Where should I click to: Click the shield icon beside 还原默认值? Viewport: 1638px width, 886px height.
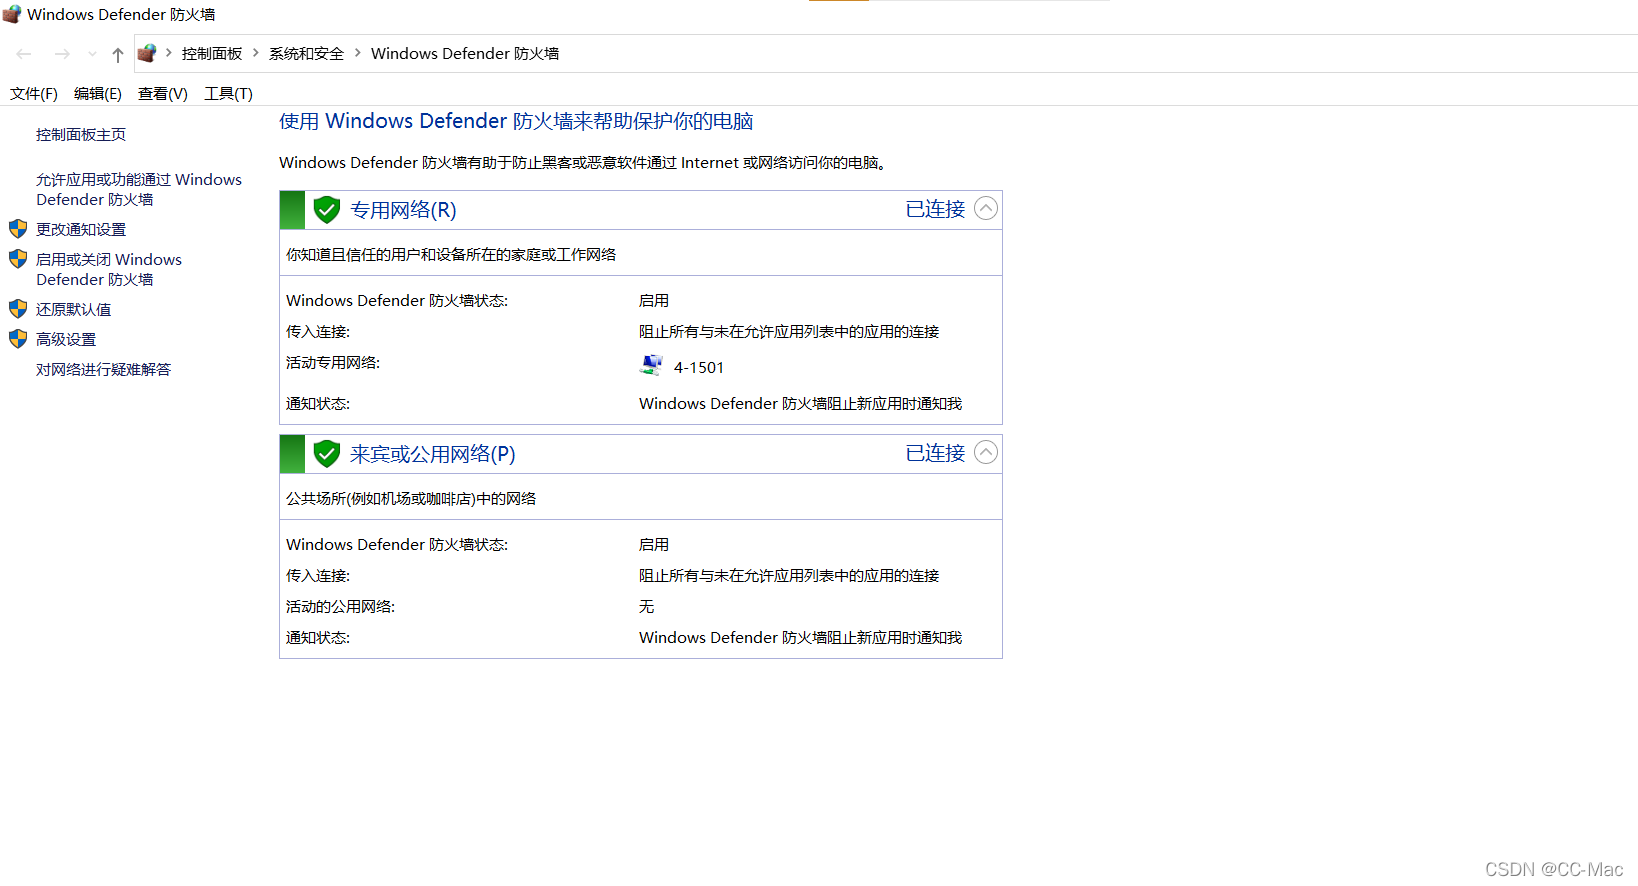click(x=18, y=309)
